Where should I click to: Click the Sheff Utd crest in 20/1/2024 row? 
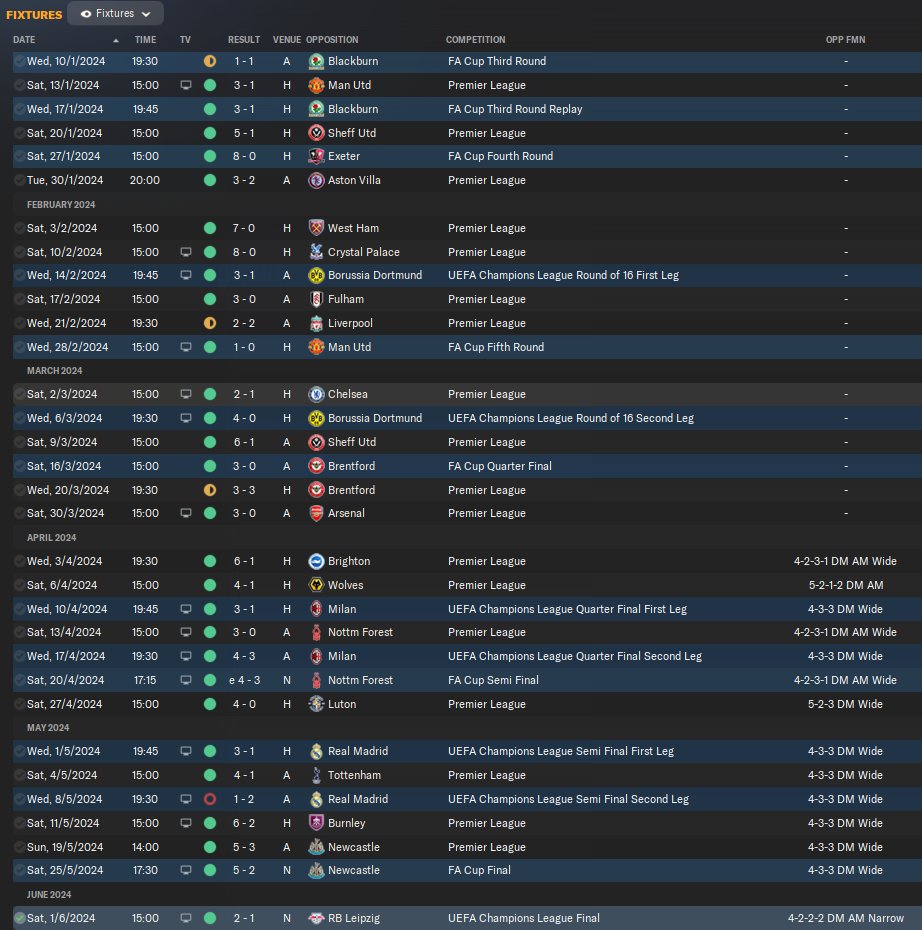coord(317,133)
